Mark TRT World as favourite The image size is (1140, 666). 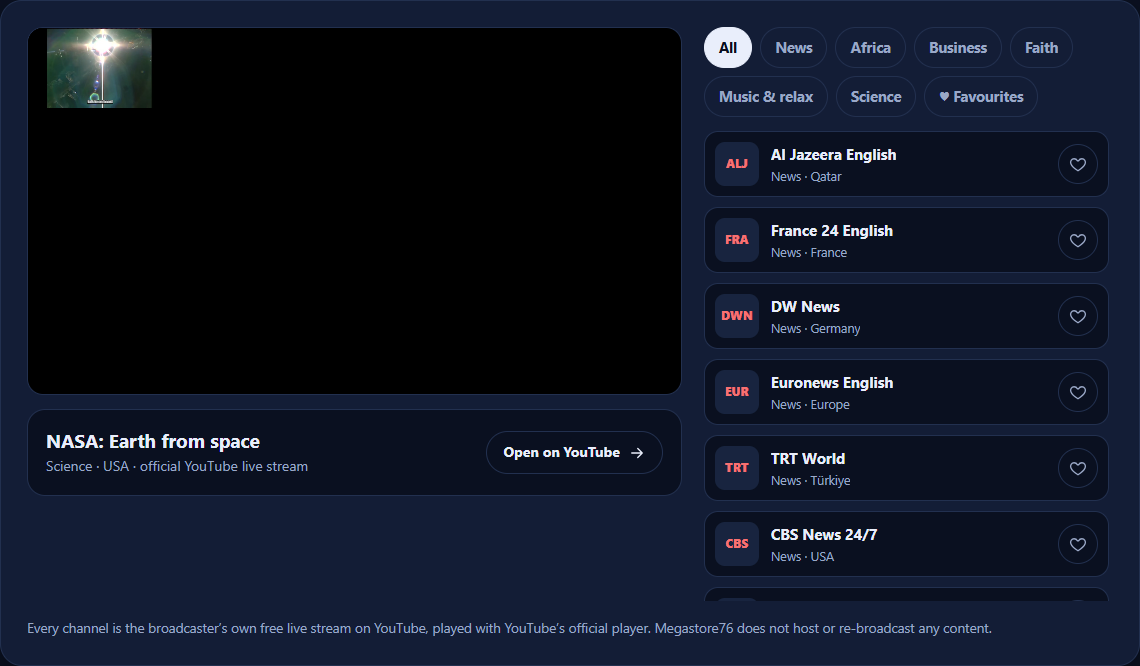click(1077, 468)
